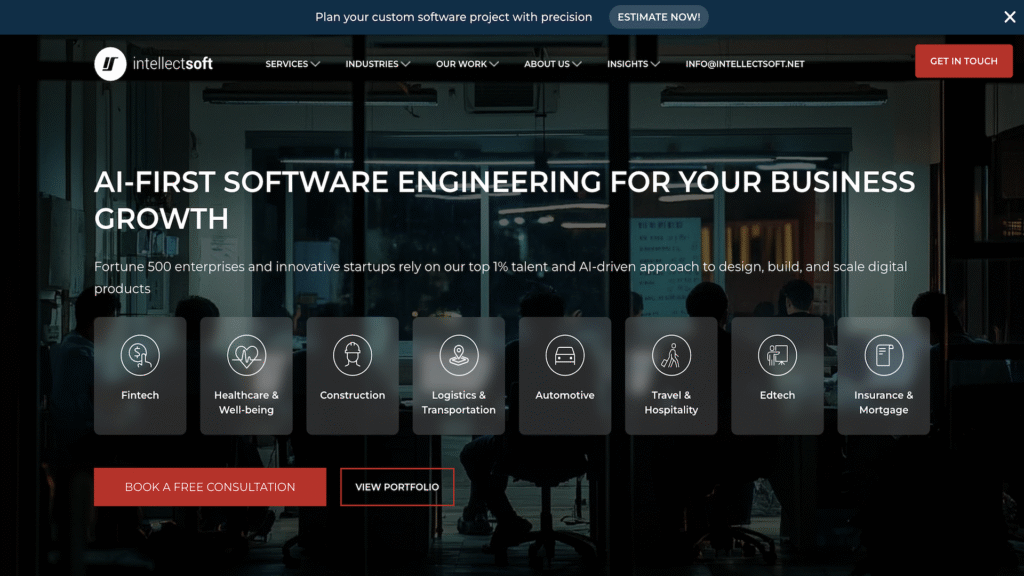Go to homepage via Intellectsoft logo
This screenshot has height=576, width=1024.
(x=153, y=64)
